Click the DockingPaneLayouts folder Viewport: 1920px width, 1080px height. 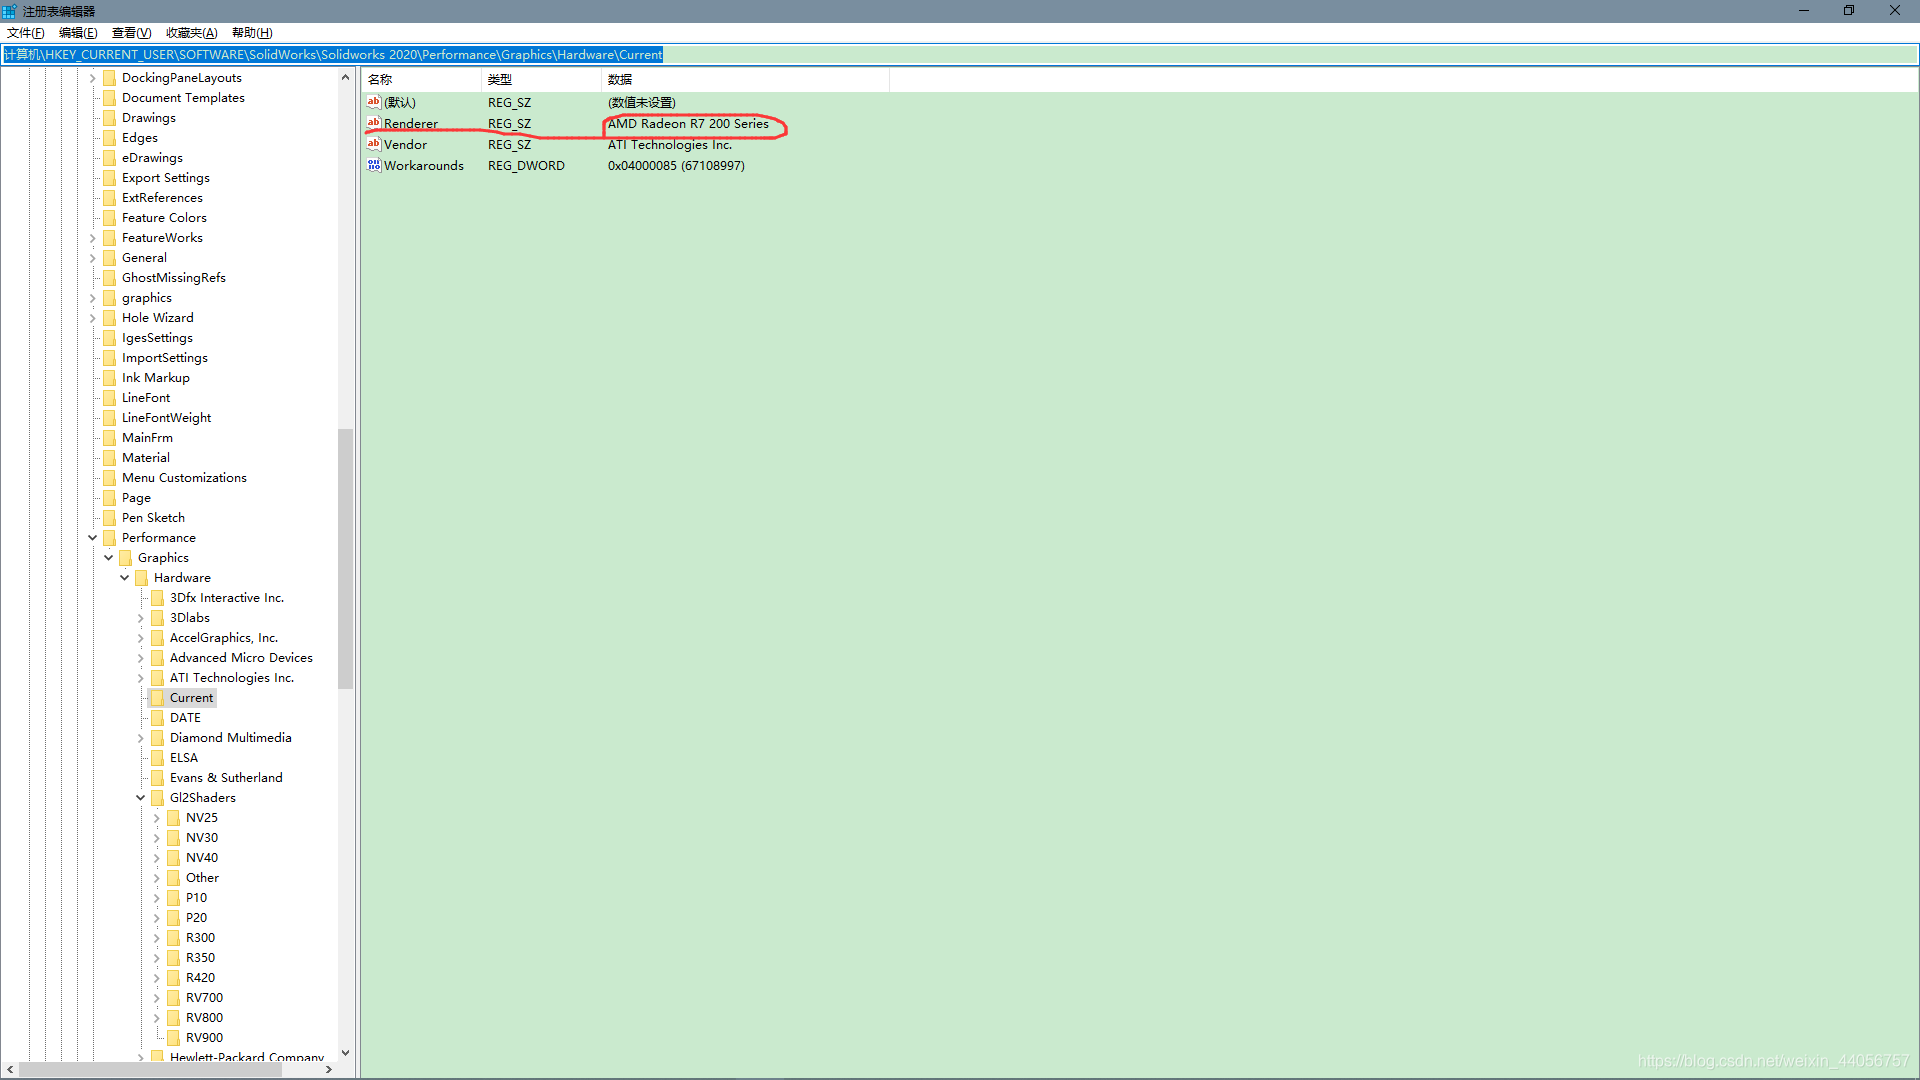(181, 76)
